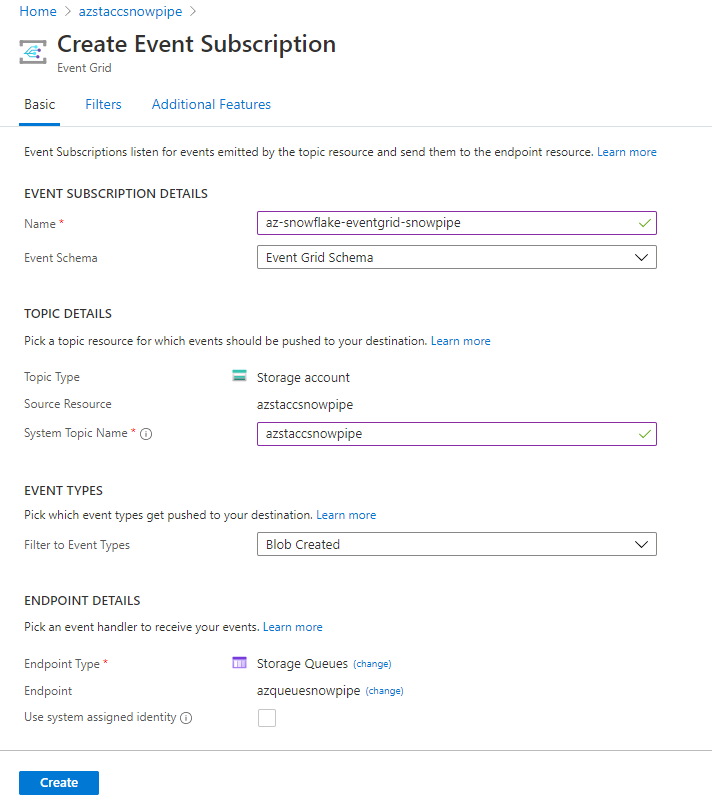The width and height of the screenshot is (712, 805).
Task: Click the System Topic Name info icon
Action: pyautogui.click(x=146, y=434)
